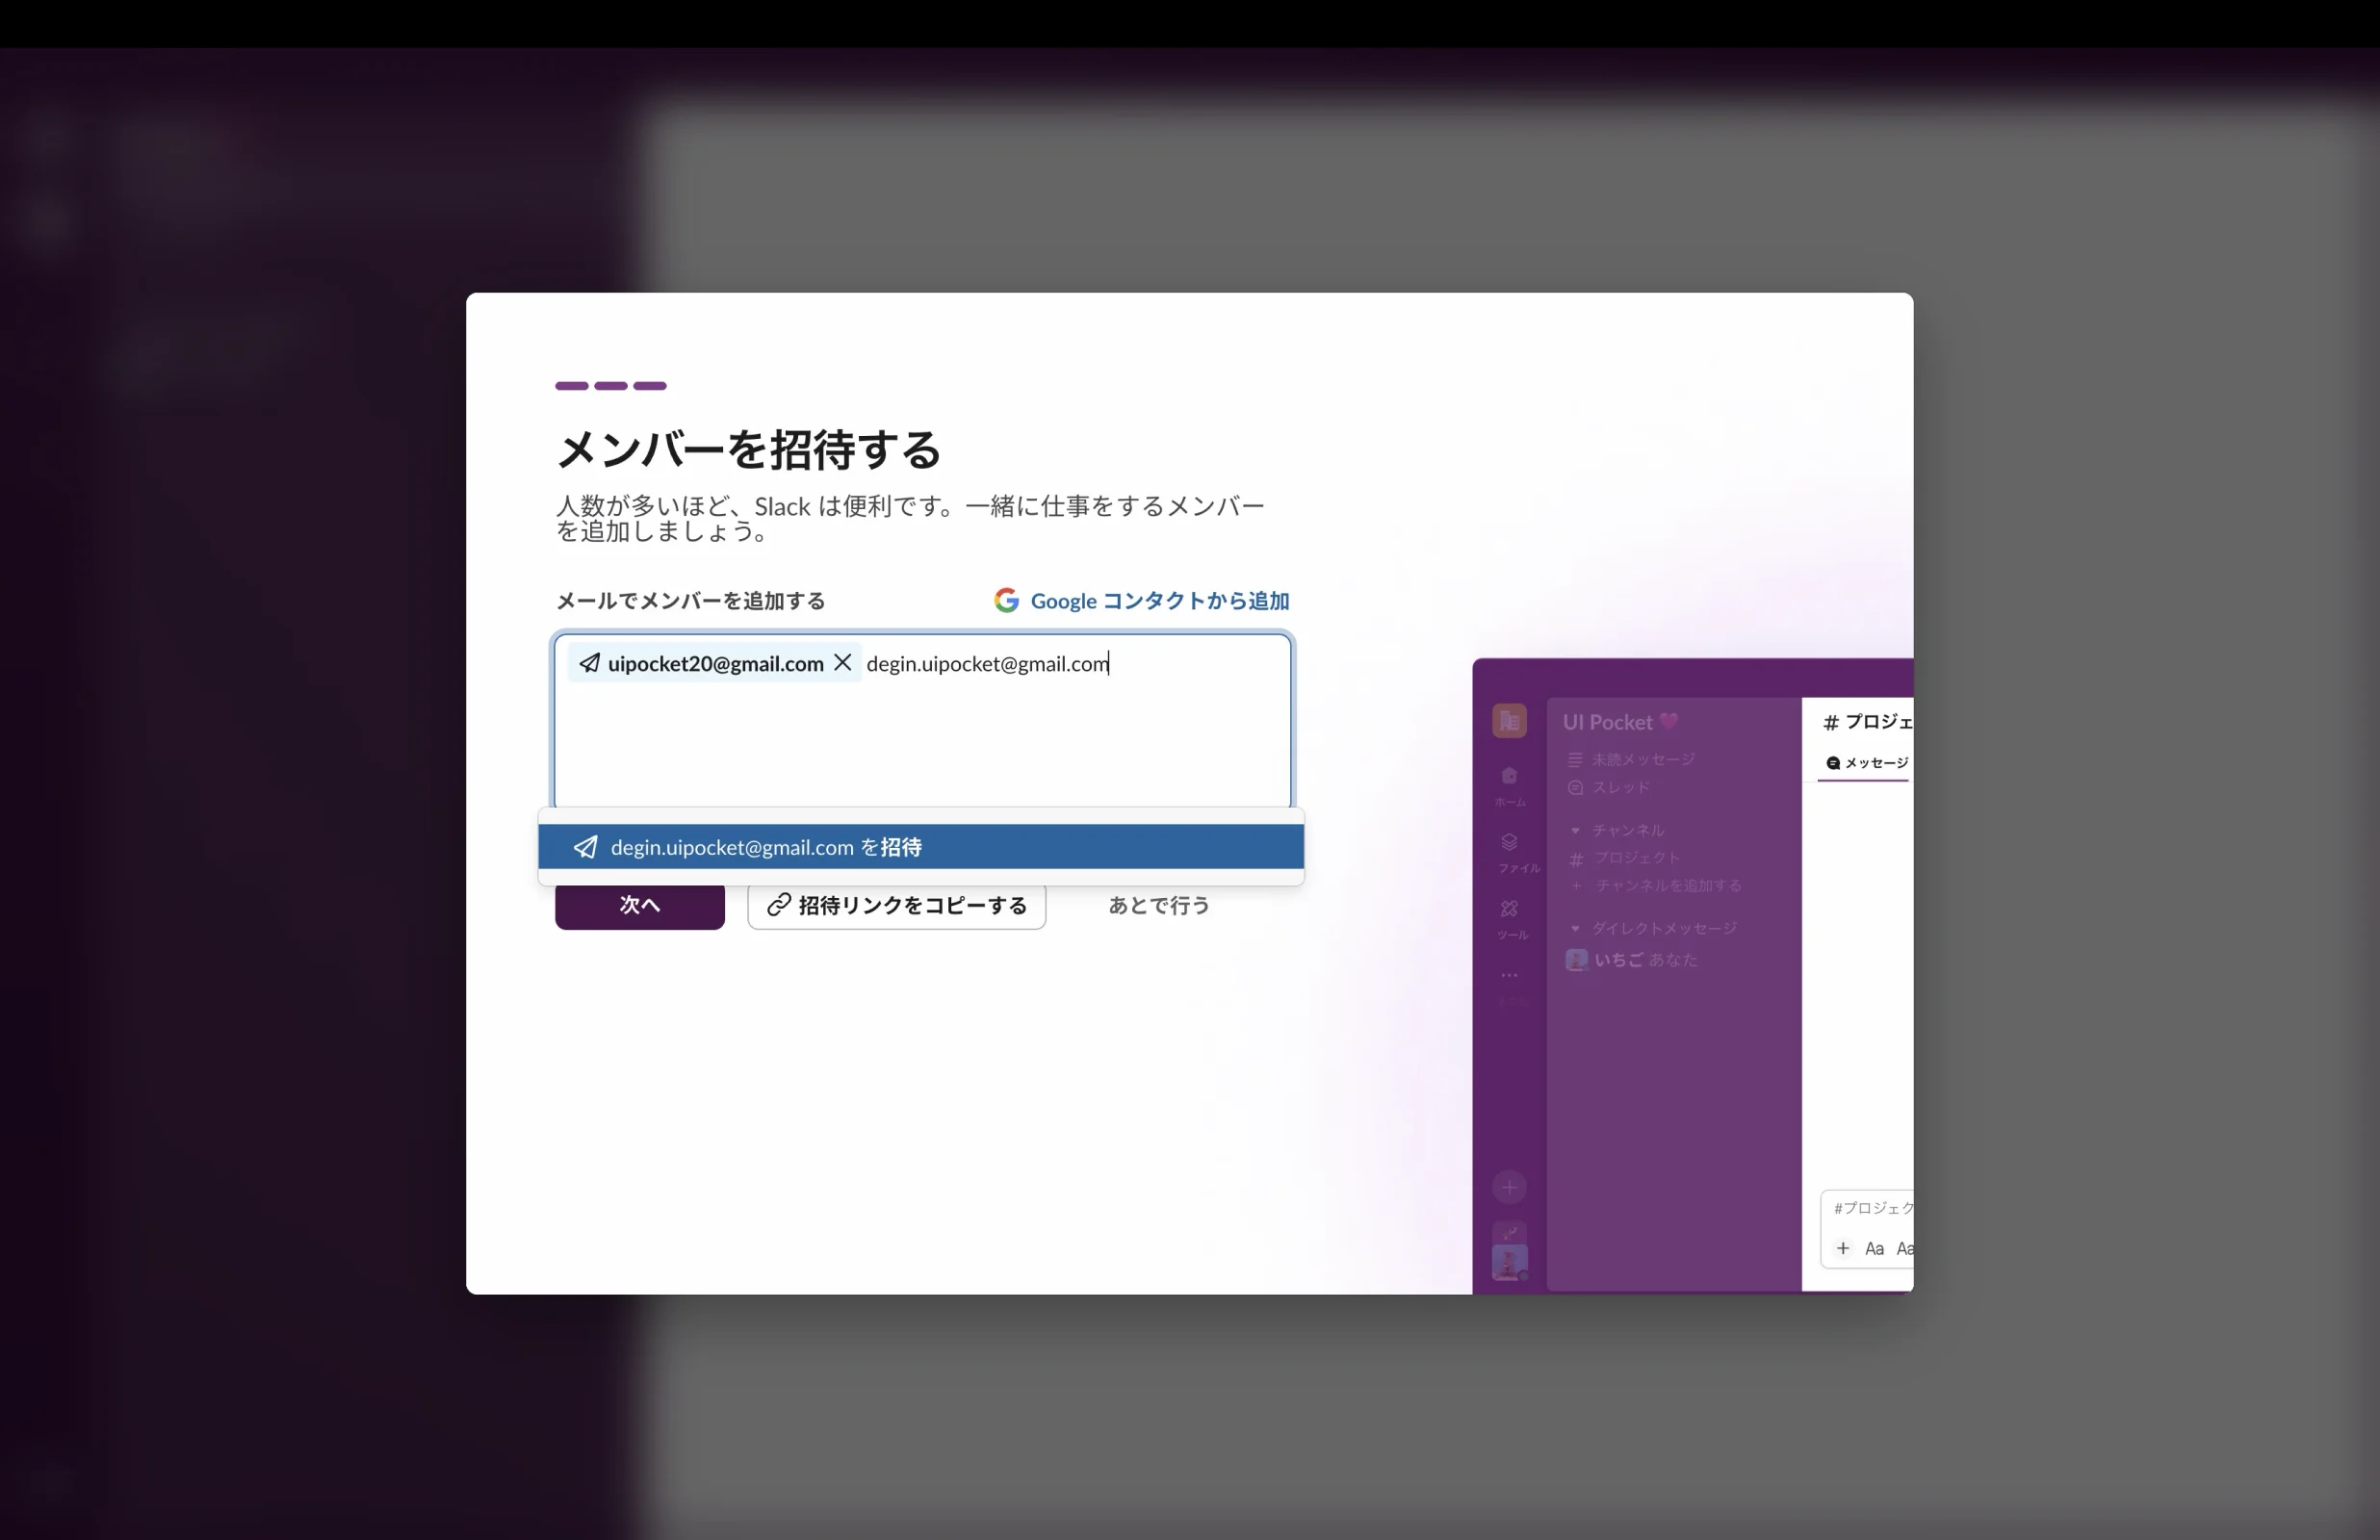The height and width of the screenshot is (1540, 2380).
Task: Click user avatar at preview sidebar bottom
Action: 1509,1263
